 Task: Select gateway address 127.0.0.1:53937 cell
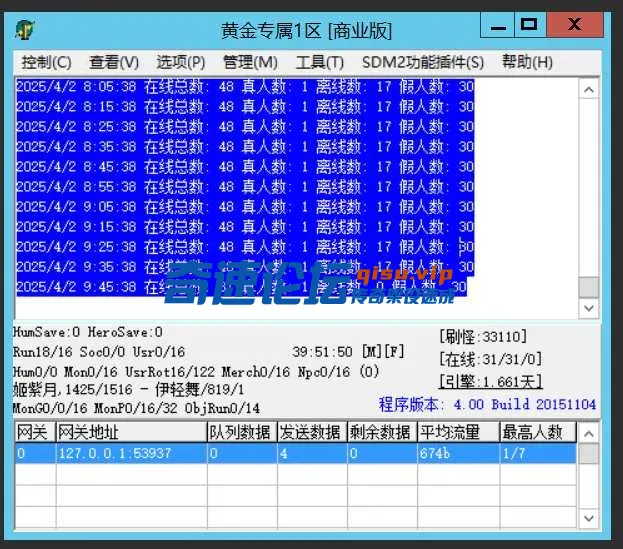[x=132, y=454]
